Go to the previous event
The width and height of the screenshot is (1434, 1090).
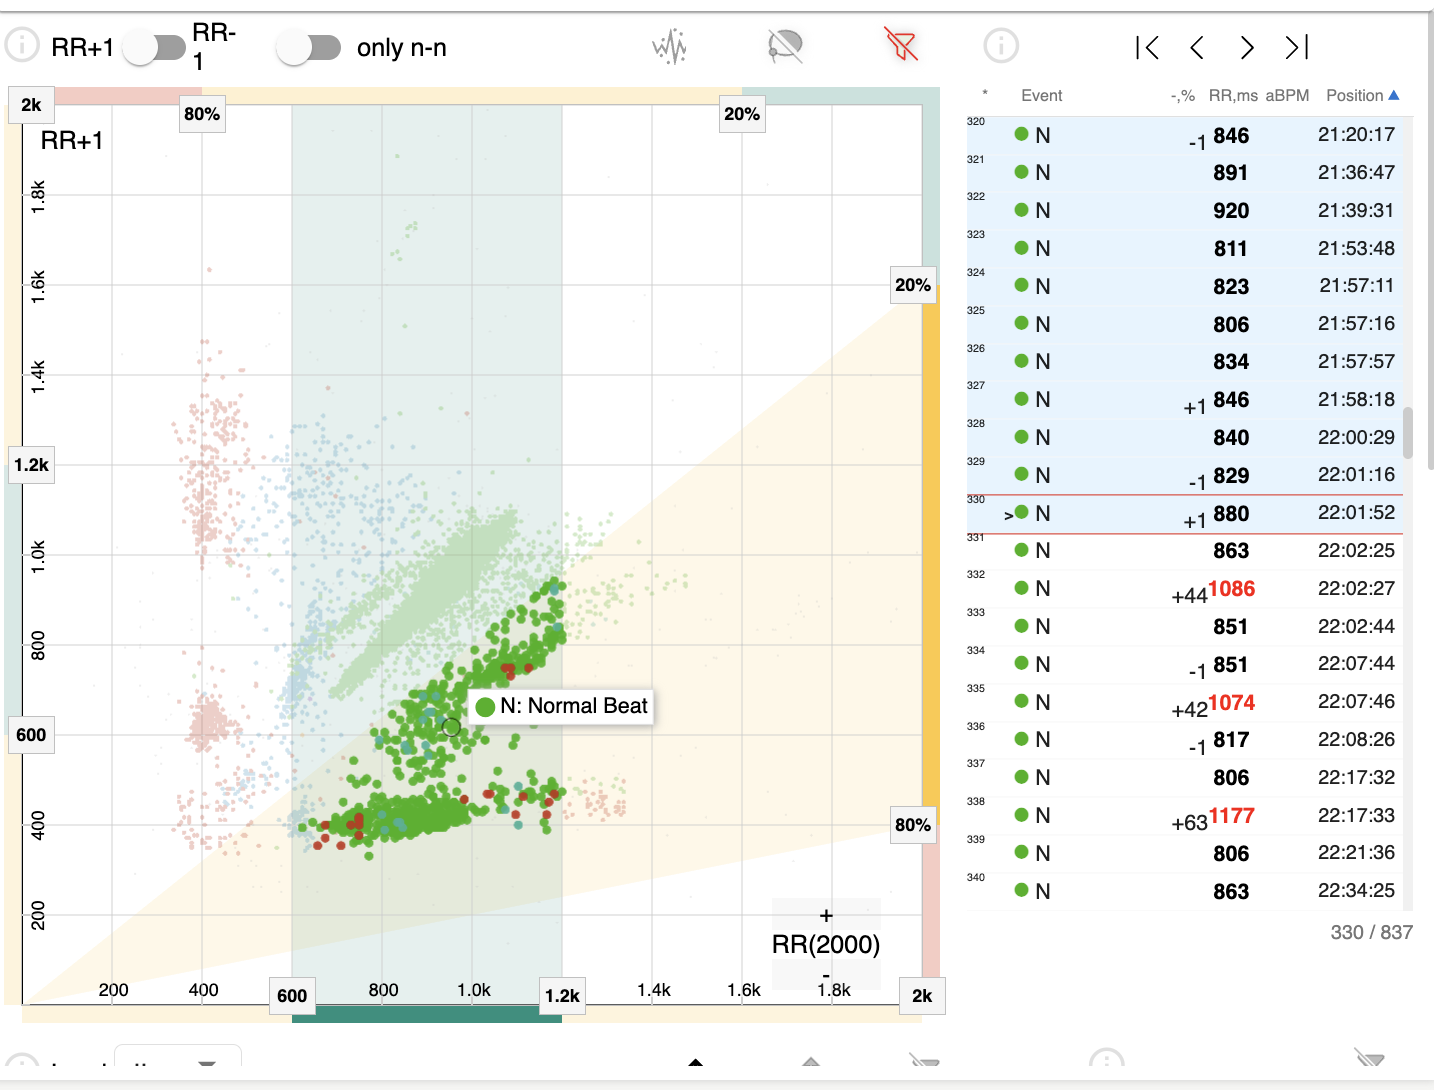pyautogui.click(x=1197, y=47)
